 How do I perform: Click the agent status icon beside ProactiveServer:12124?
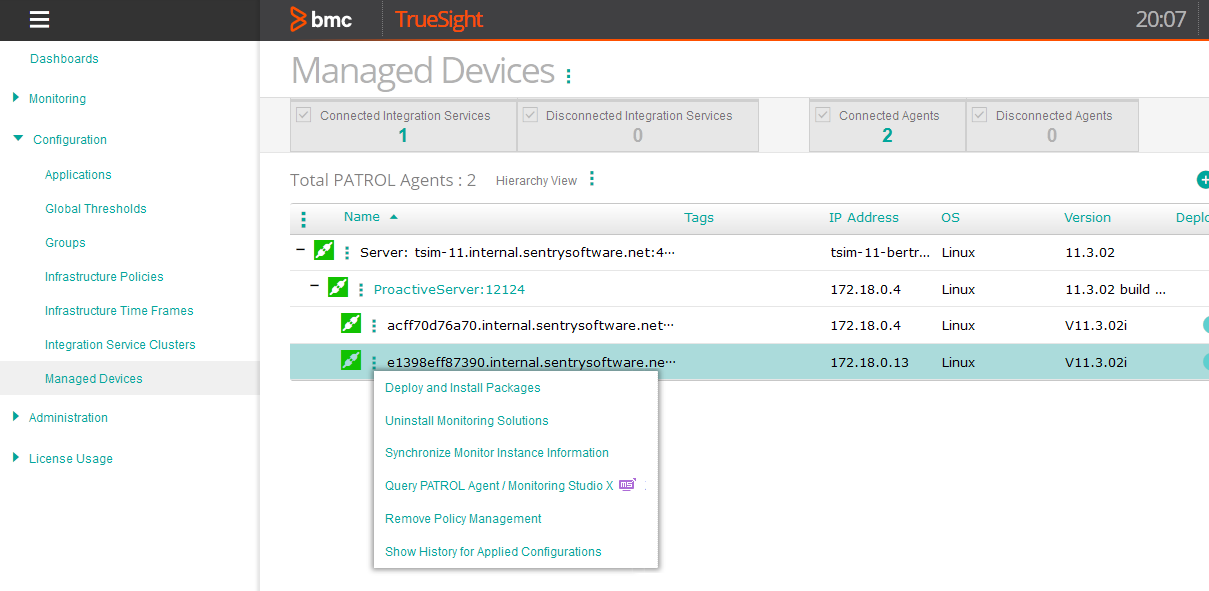tap(336, 286)
